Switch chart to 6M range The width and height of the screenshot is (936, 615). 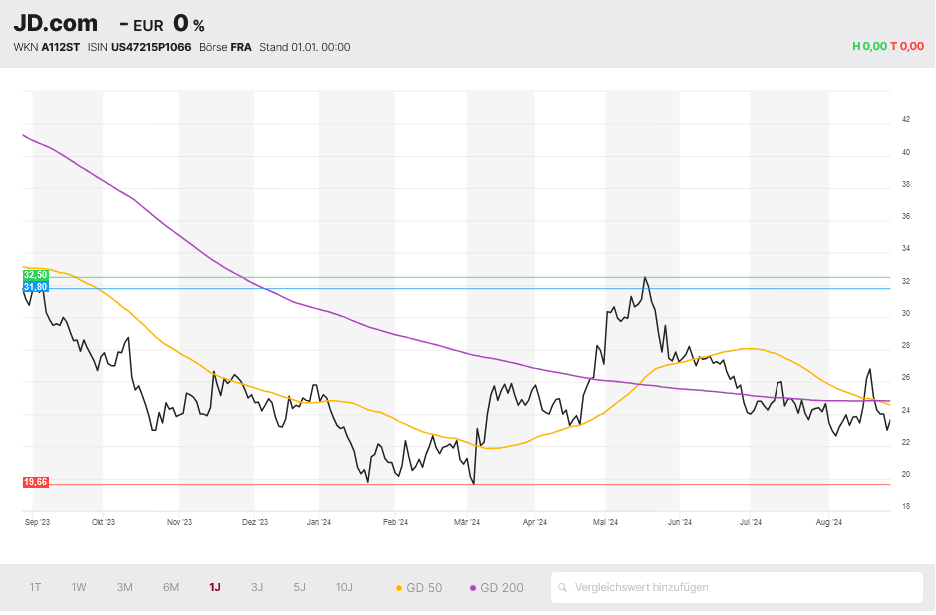click(x=171, y=587)
